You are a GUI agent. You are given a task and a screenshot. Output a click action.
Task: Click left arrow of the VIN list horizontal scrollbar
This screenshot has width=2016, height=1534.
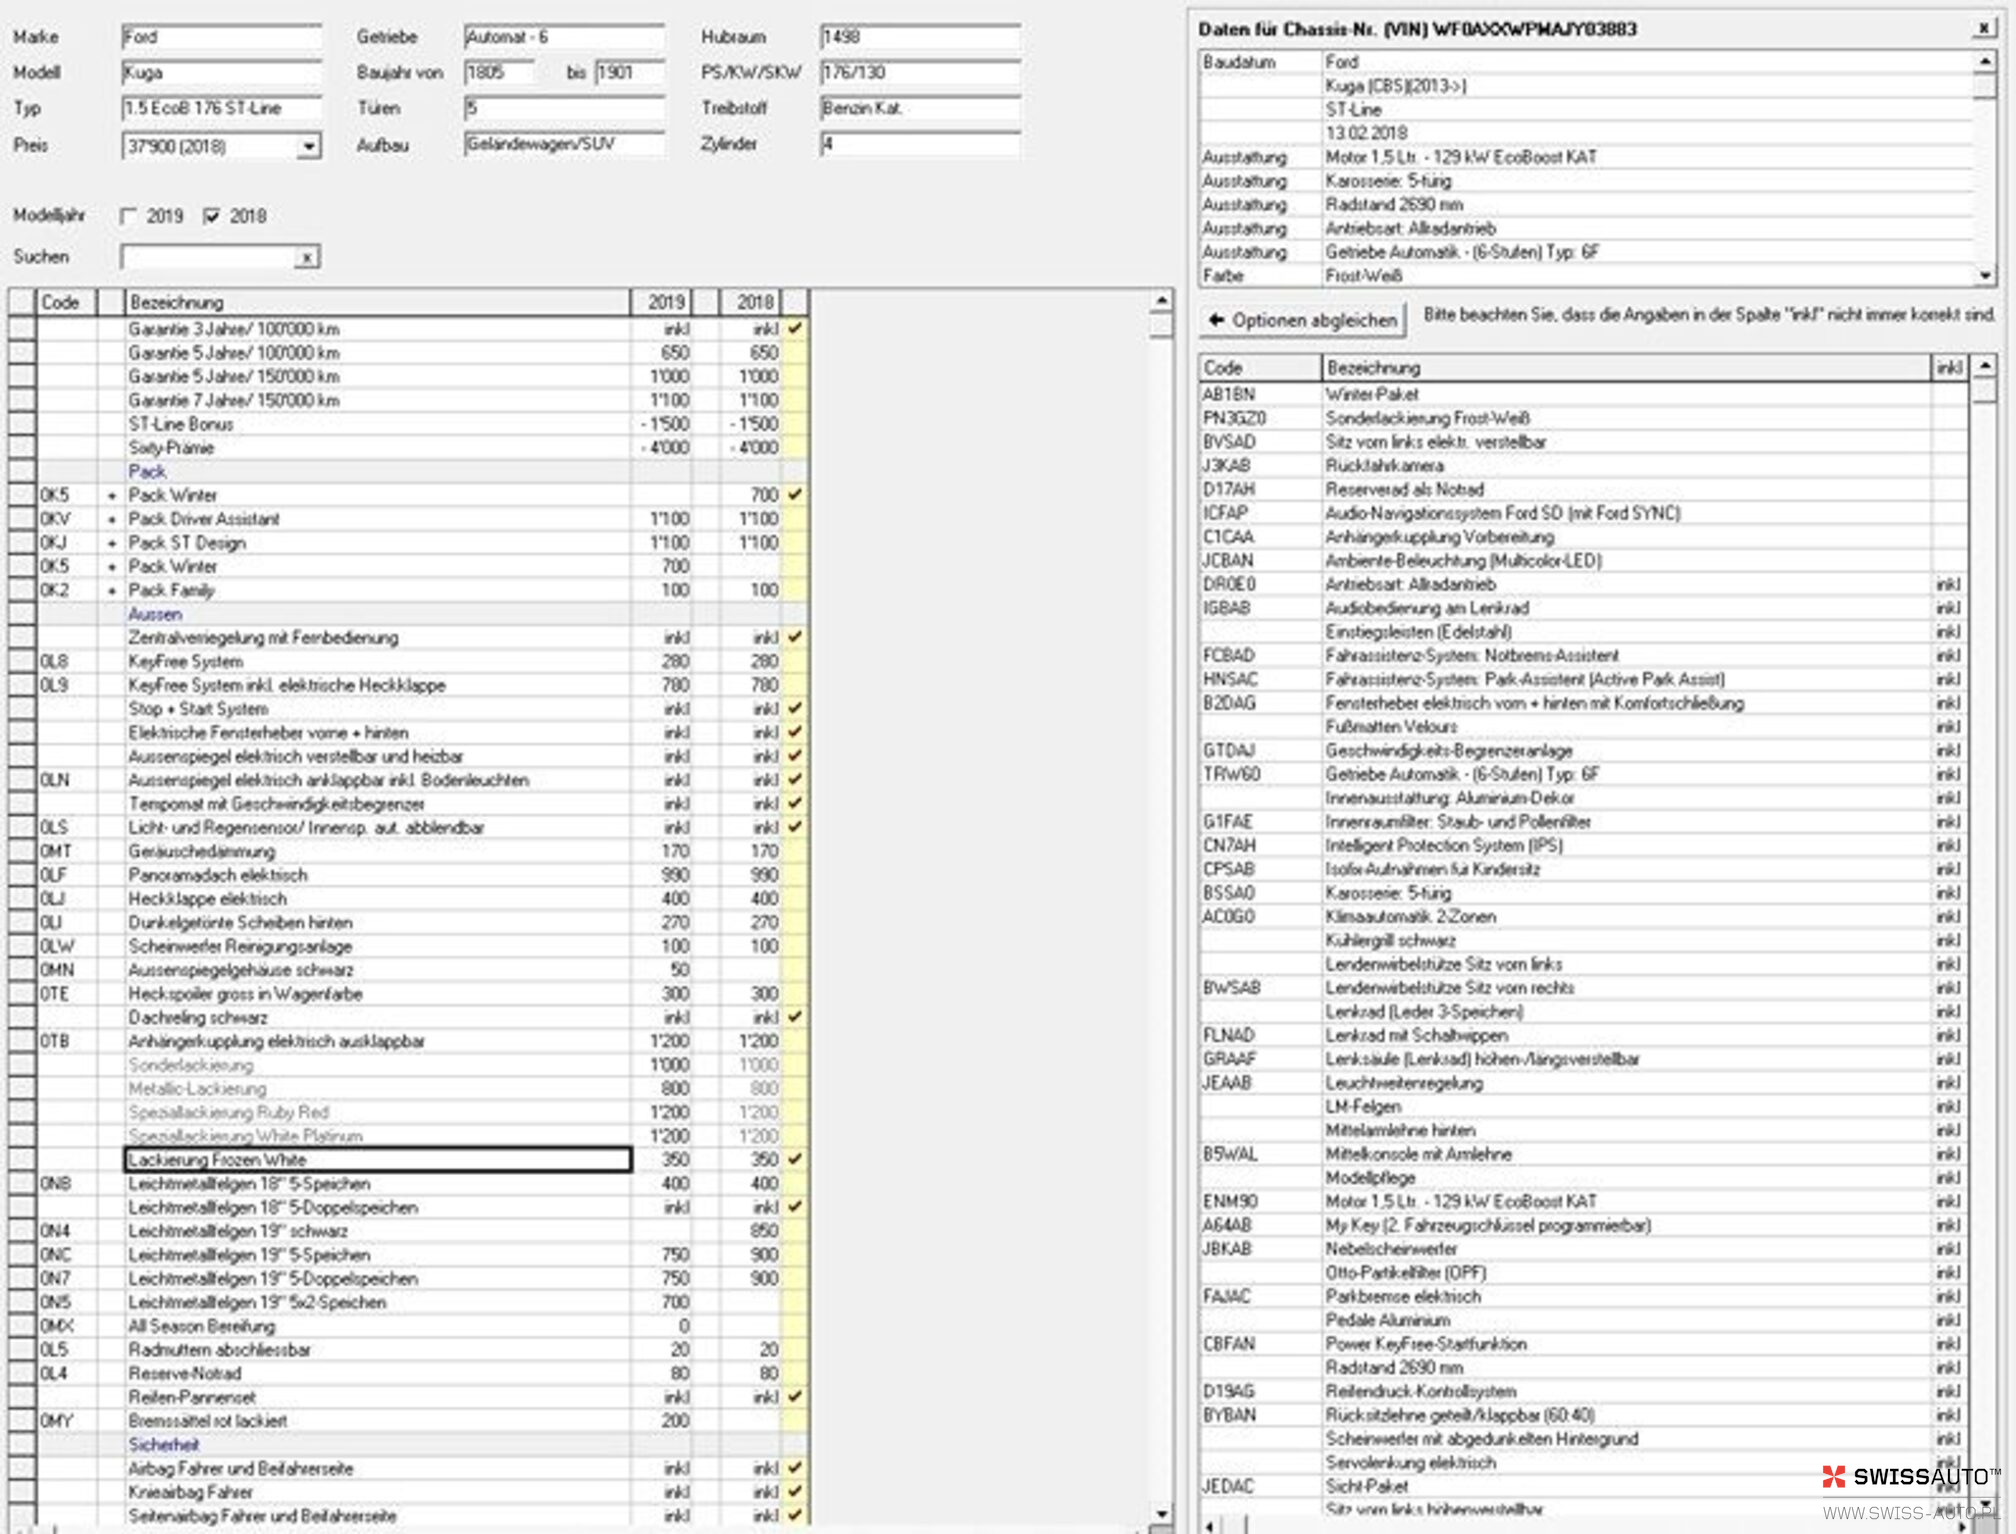pos(1211,1525)
